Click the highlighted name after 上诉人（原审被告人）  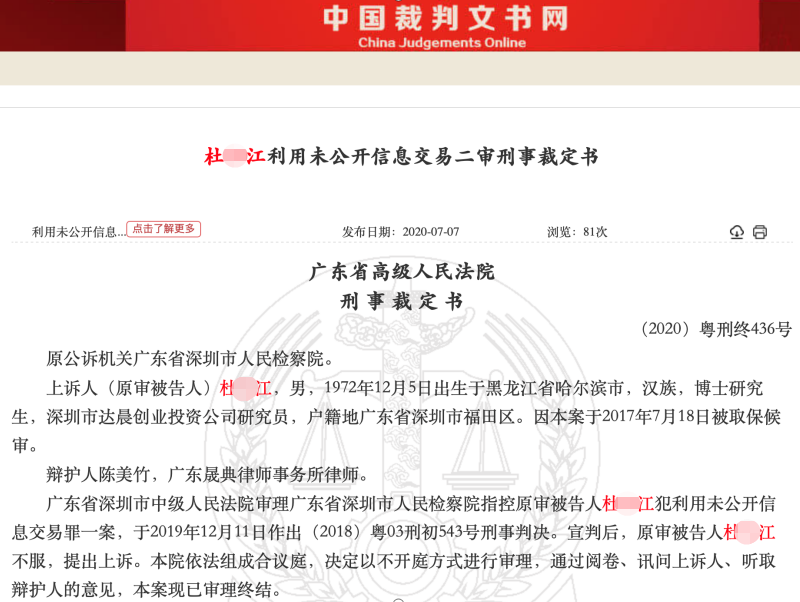245,388
